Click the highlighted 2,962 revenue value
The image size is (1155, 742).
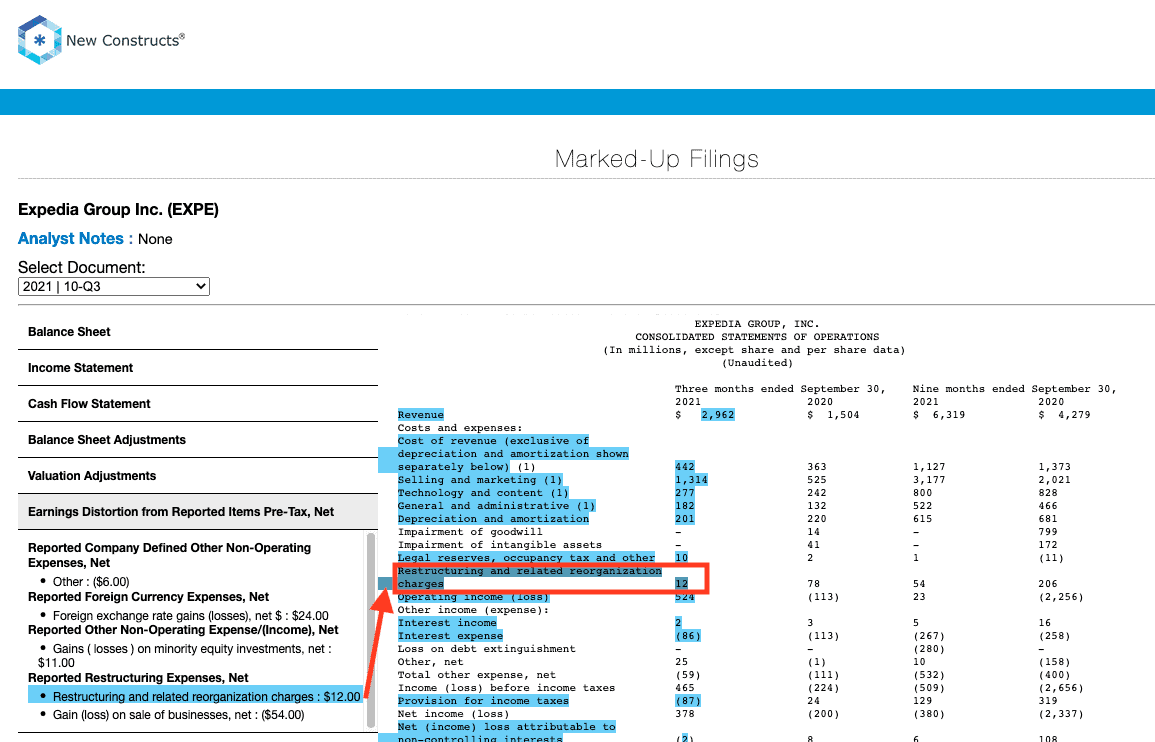[x=717, y=415]
